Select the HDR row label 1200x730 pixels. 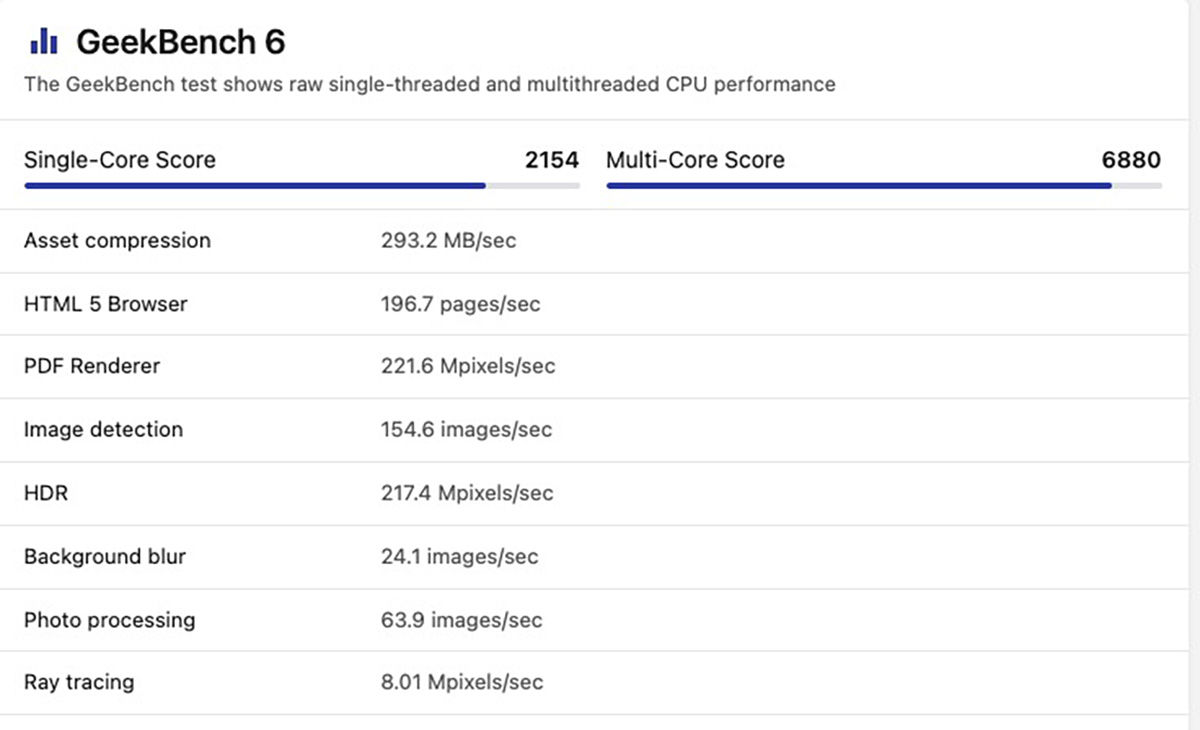pyautogui.click(x=46, y=493)
